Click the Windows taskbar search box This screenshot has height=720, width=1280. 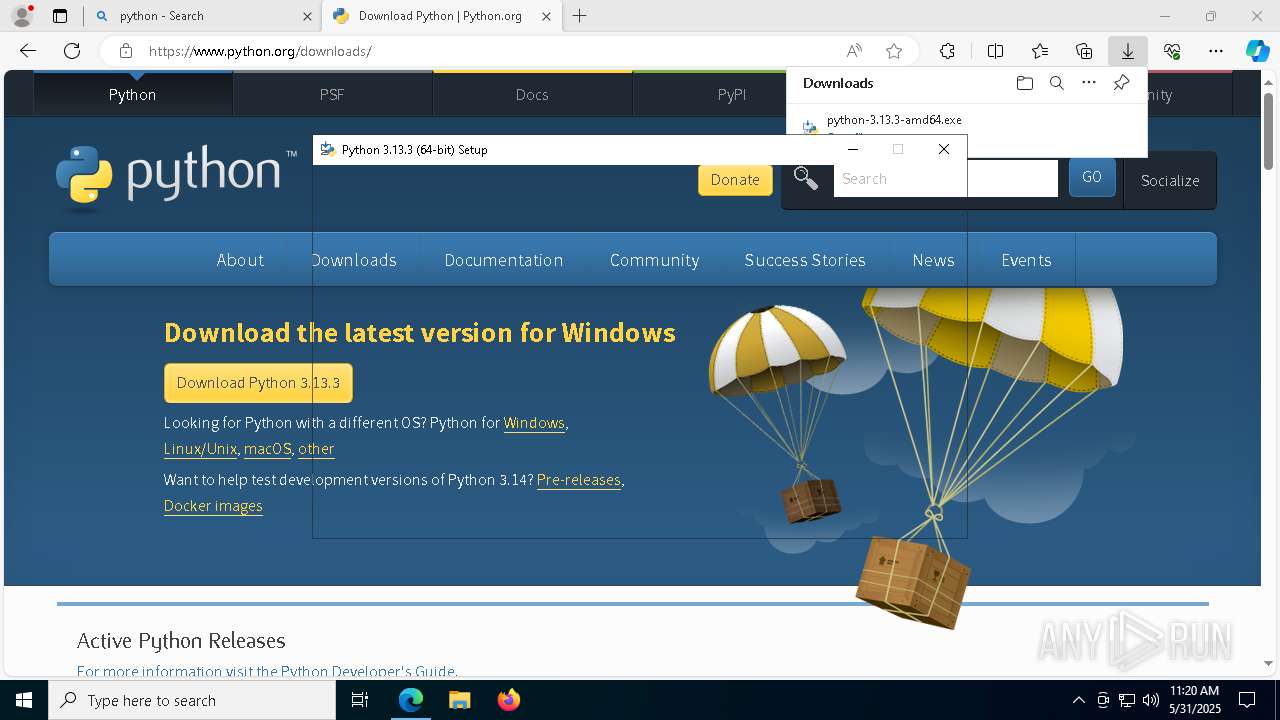click(x=192, y=700)
